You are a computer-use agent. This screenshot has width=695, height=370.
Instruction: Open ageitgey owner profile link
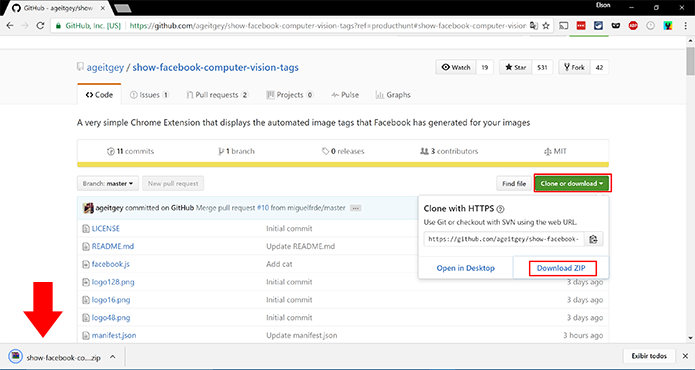tap(105, 67)
